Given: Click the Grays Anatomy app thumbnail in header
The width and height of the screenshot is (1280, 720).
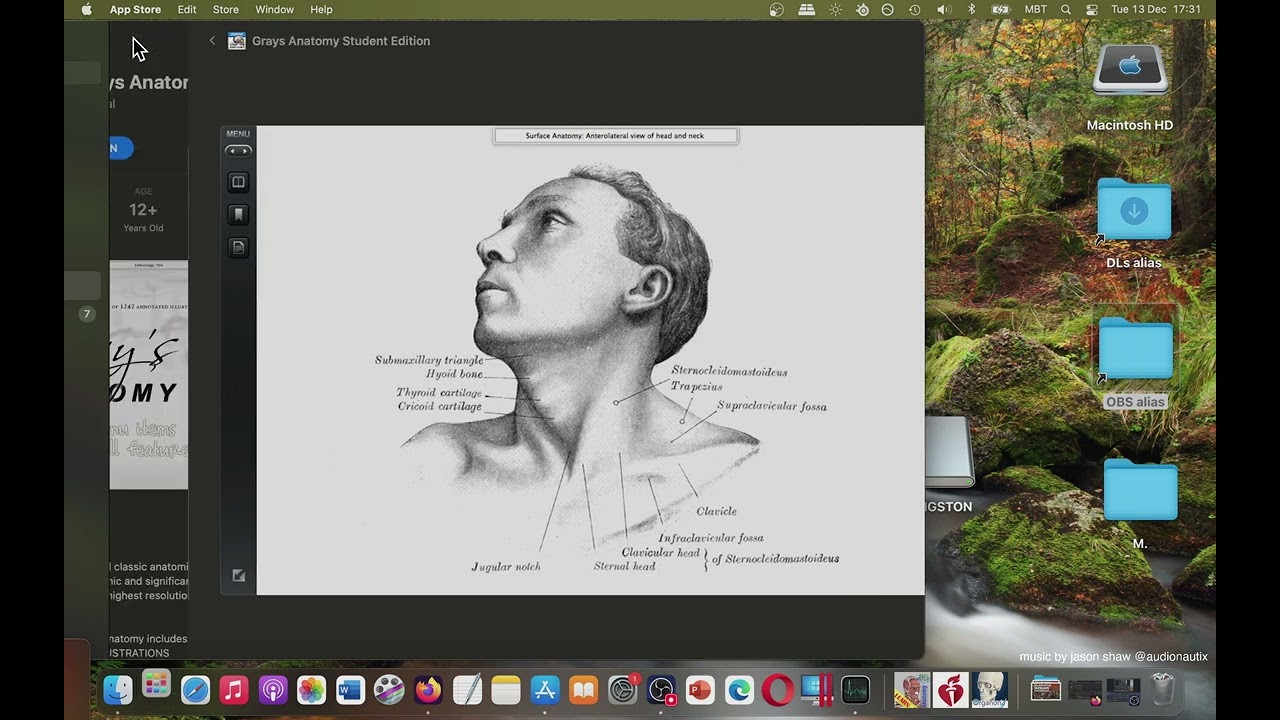Looking at the screenshot, I should [x=237, y=41].
